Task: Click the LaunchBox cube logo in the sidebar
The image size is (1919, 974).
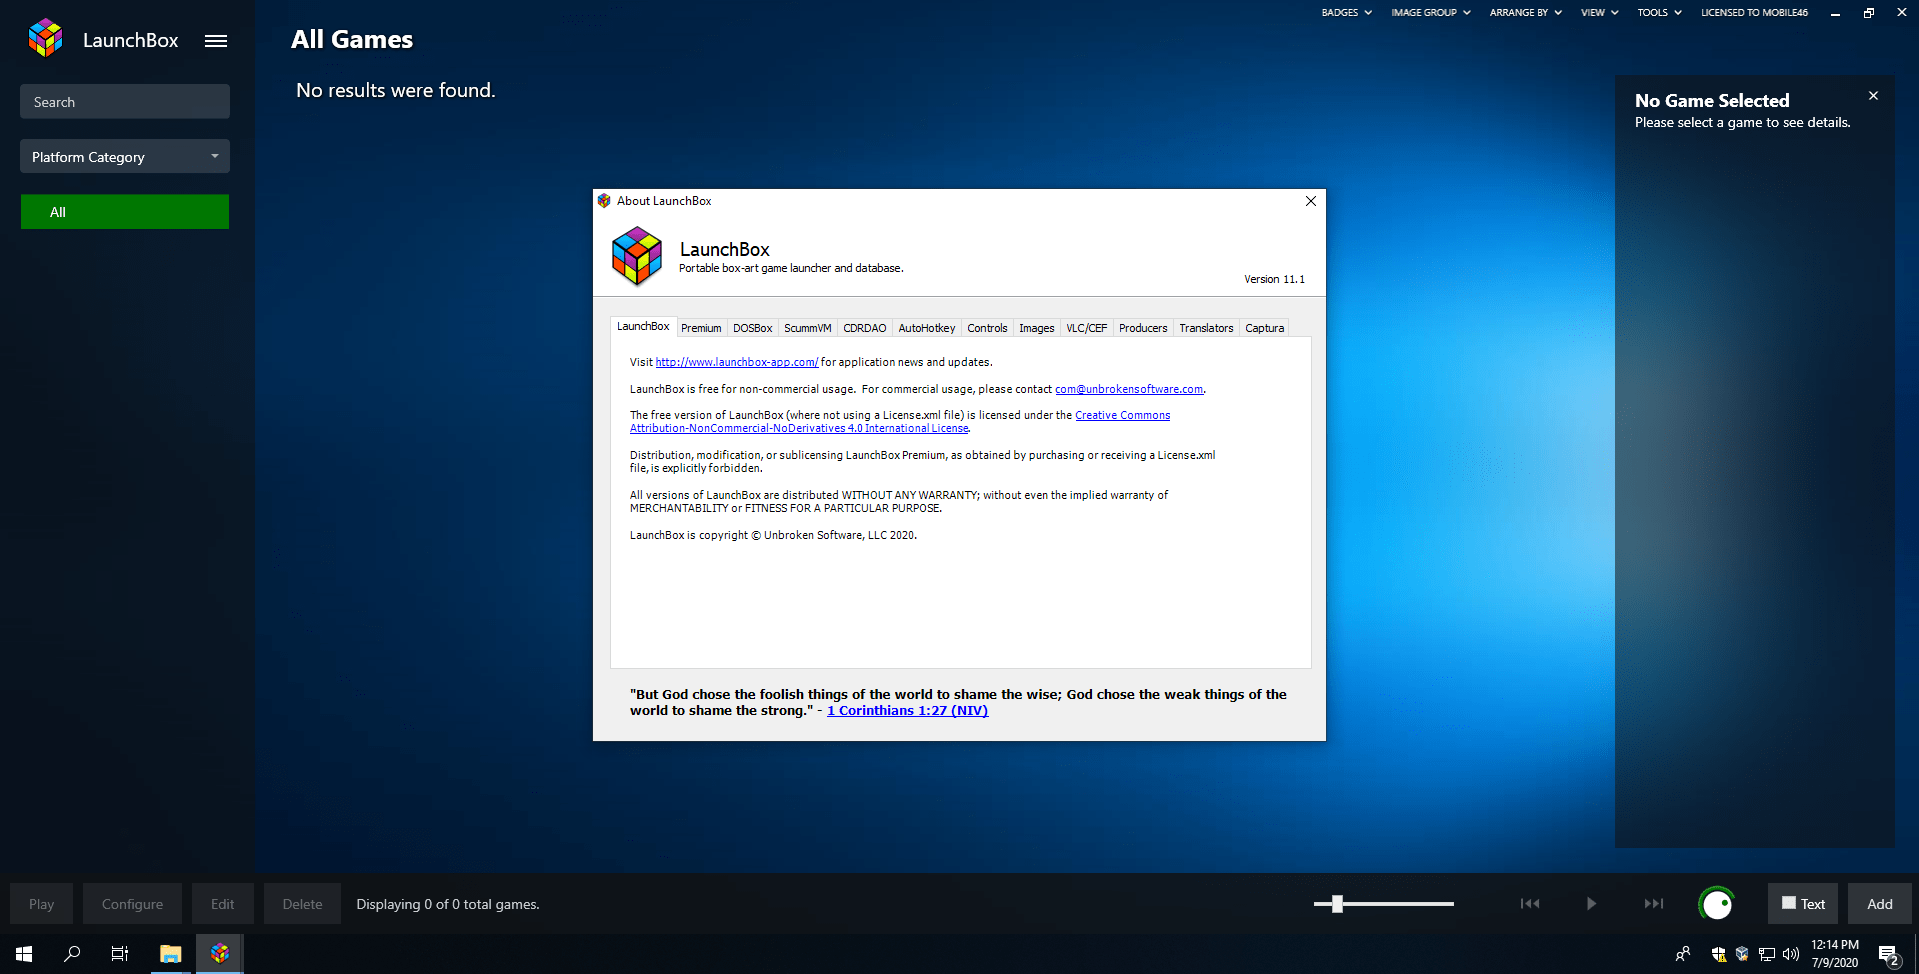Action: (x=45, y=39)
